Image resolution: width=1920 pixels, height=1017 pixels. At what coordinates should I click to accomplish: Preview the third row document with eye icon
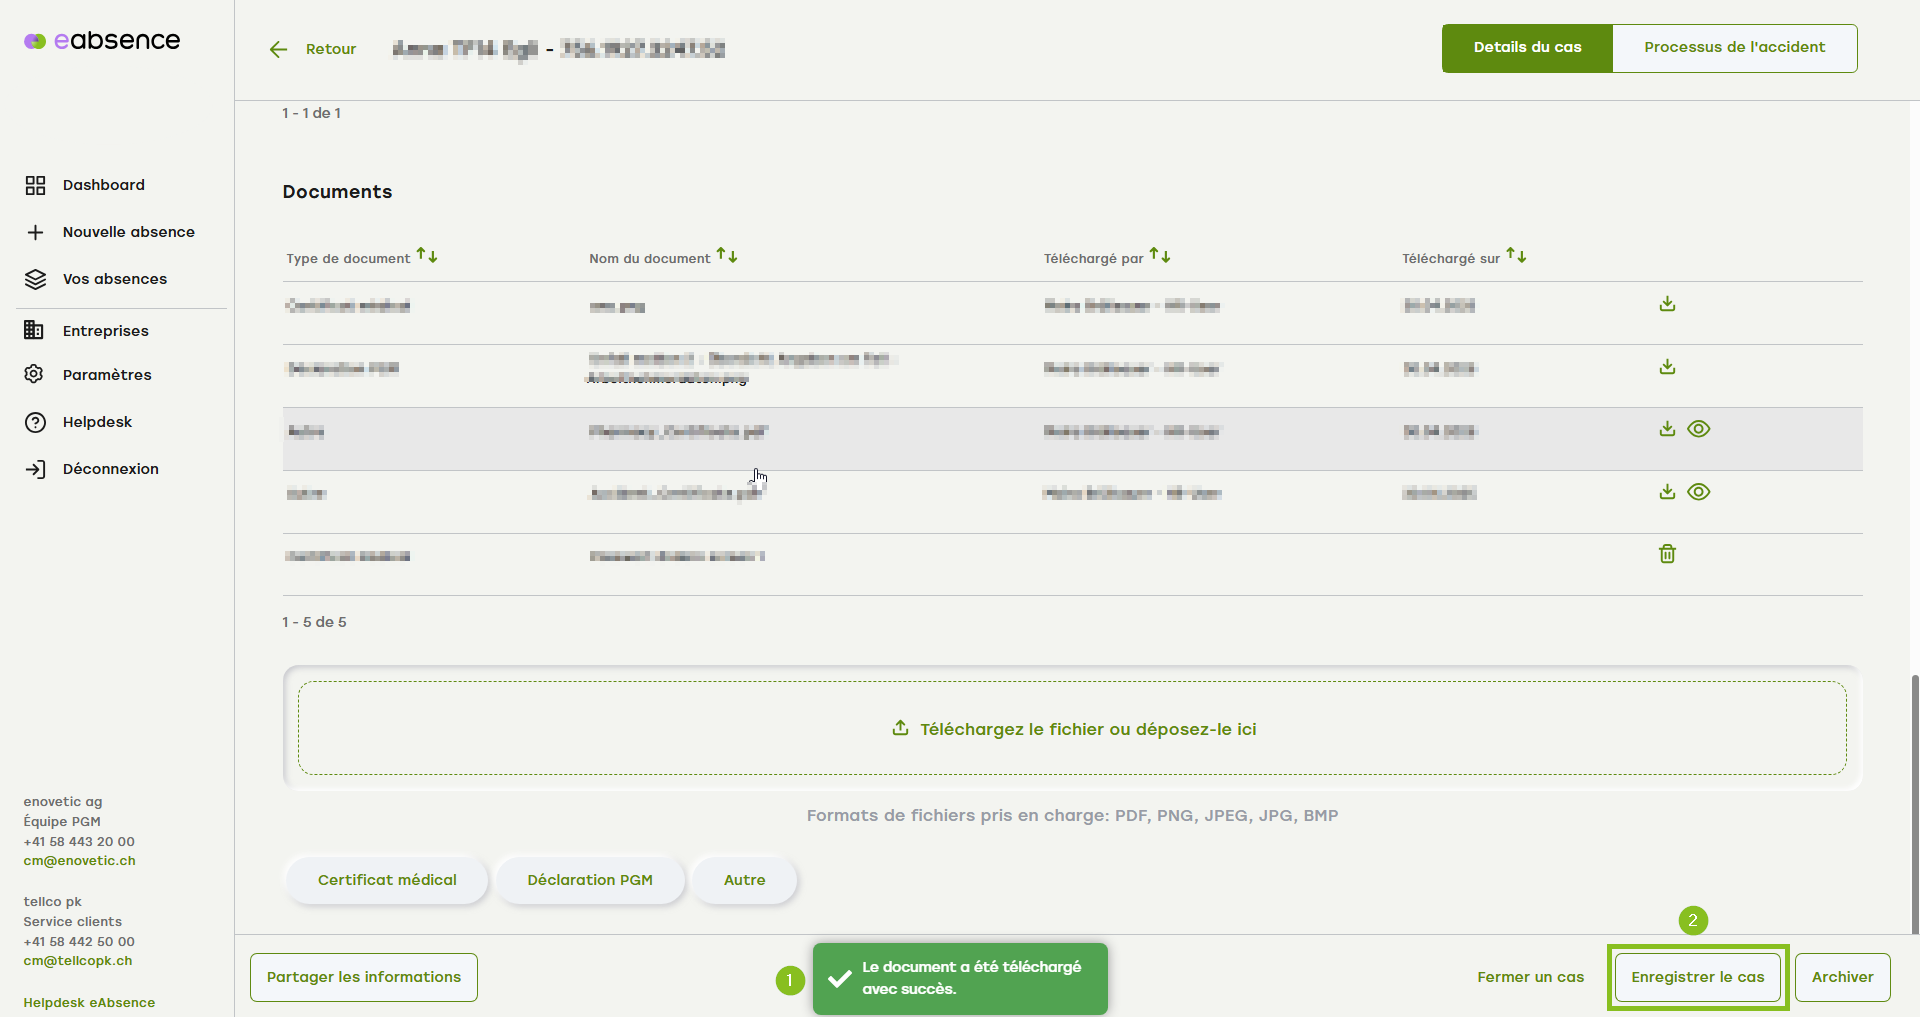click(1698, 429)
